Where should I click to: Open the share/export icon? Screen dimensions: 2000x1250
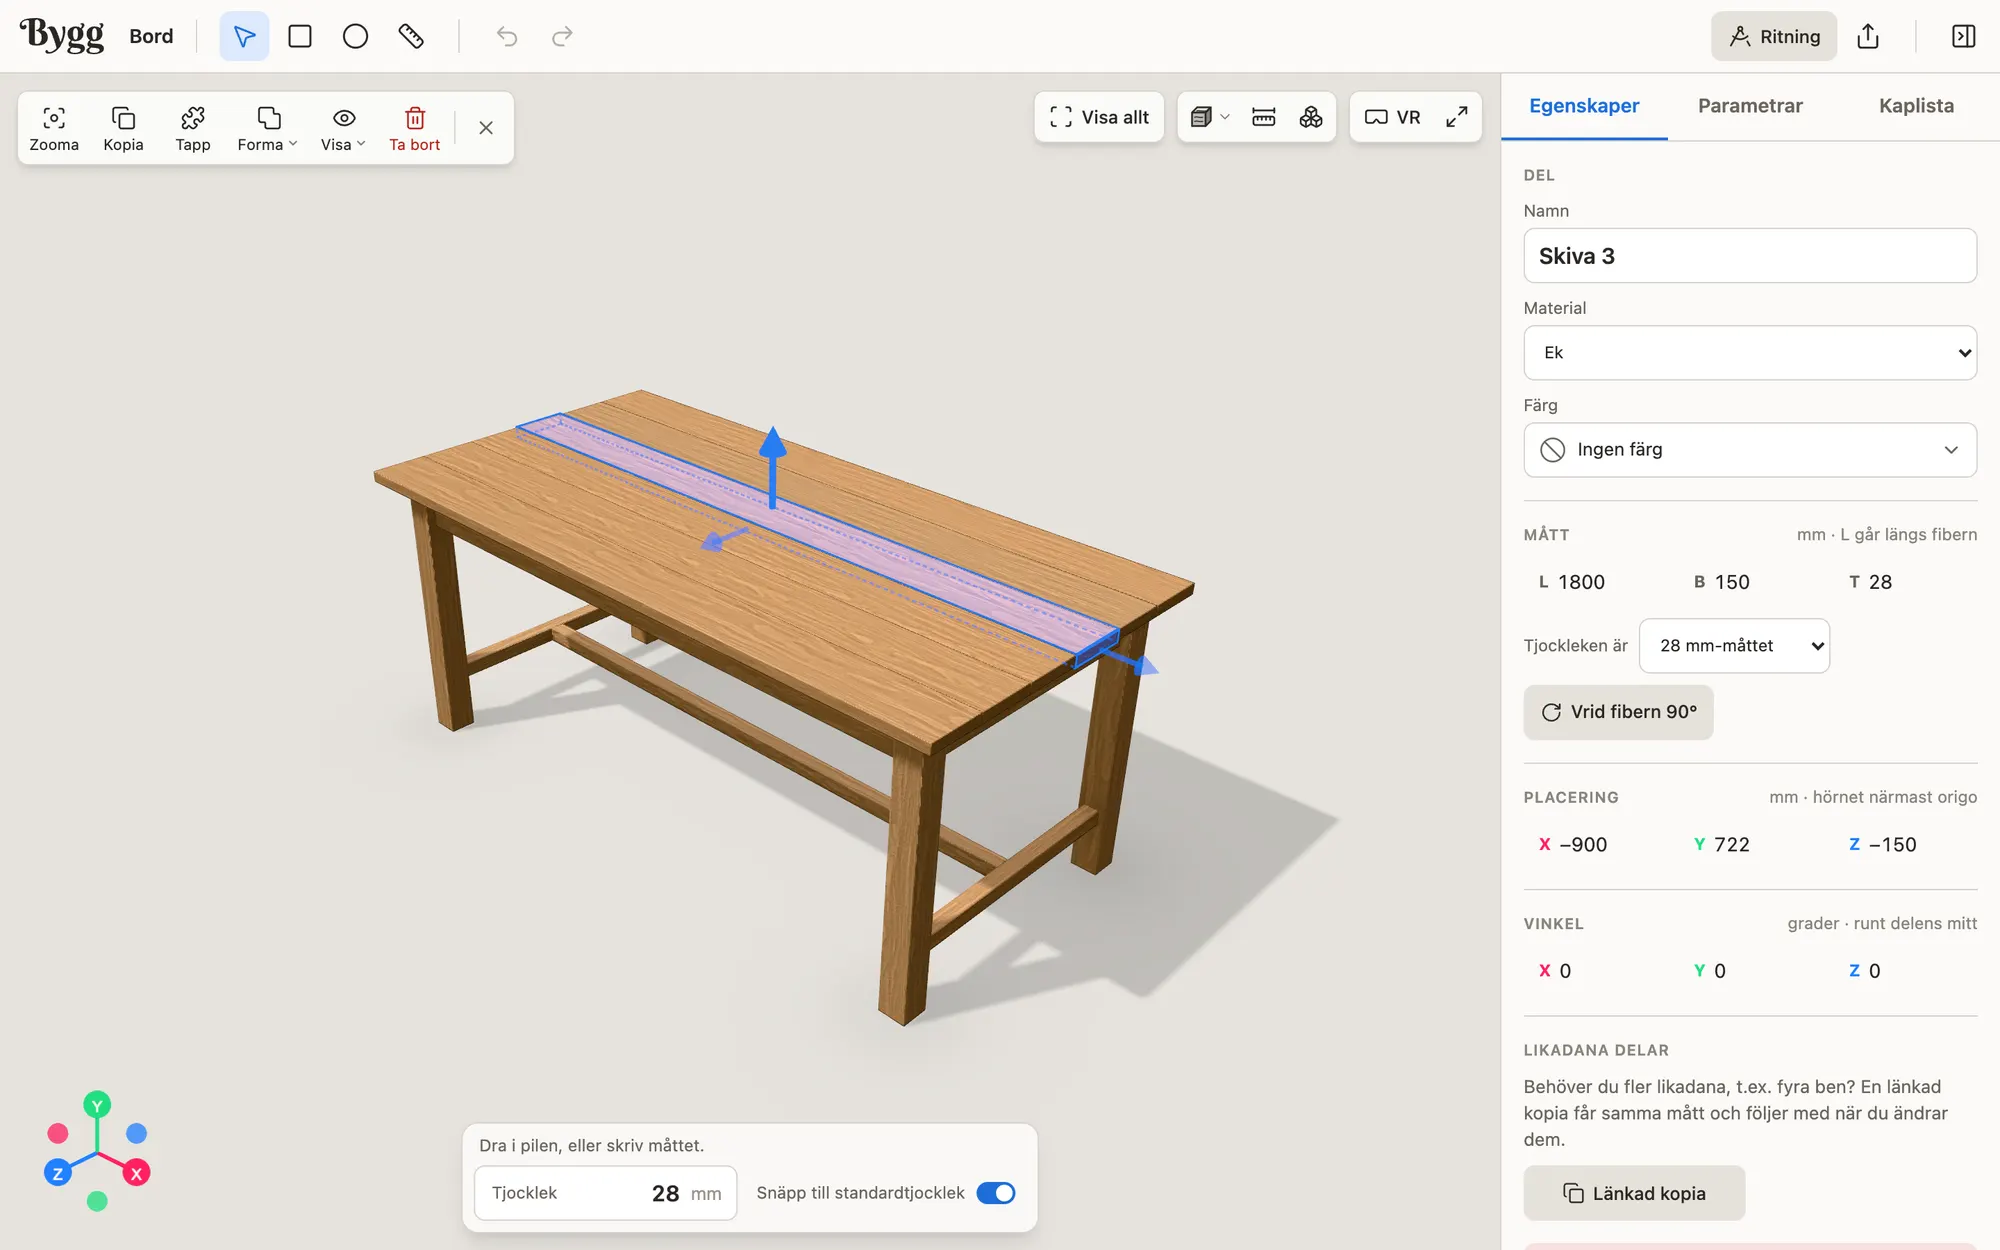(1868, 37)
